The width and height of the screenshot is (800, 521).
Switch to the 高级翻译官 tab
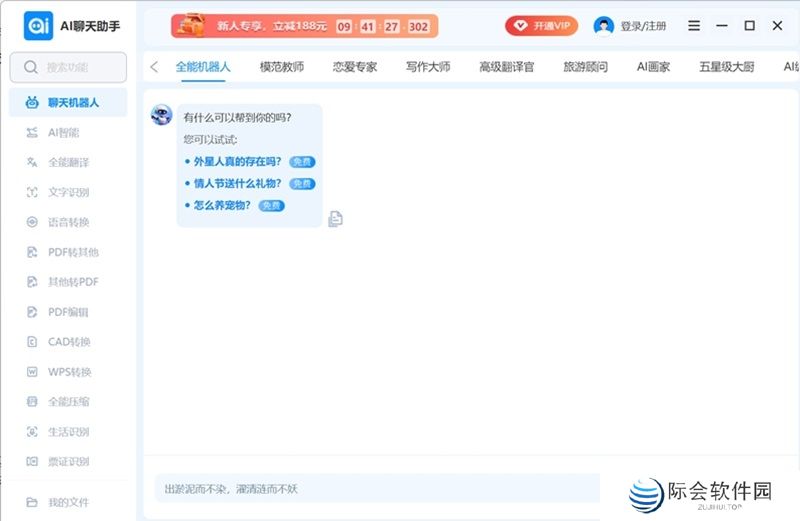(x=507, y=67)
